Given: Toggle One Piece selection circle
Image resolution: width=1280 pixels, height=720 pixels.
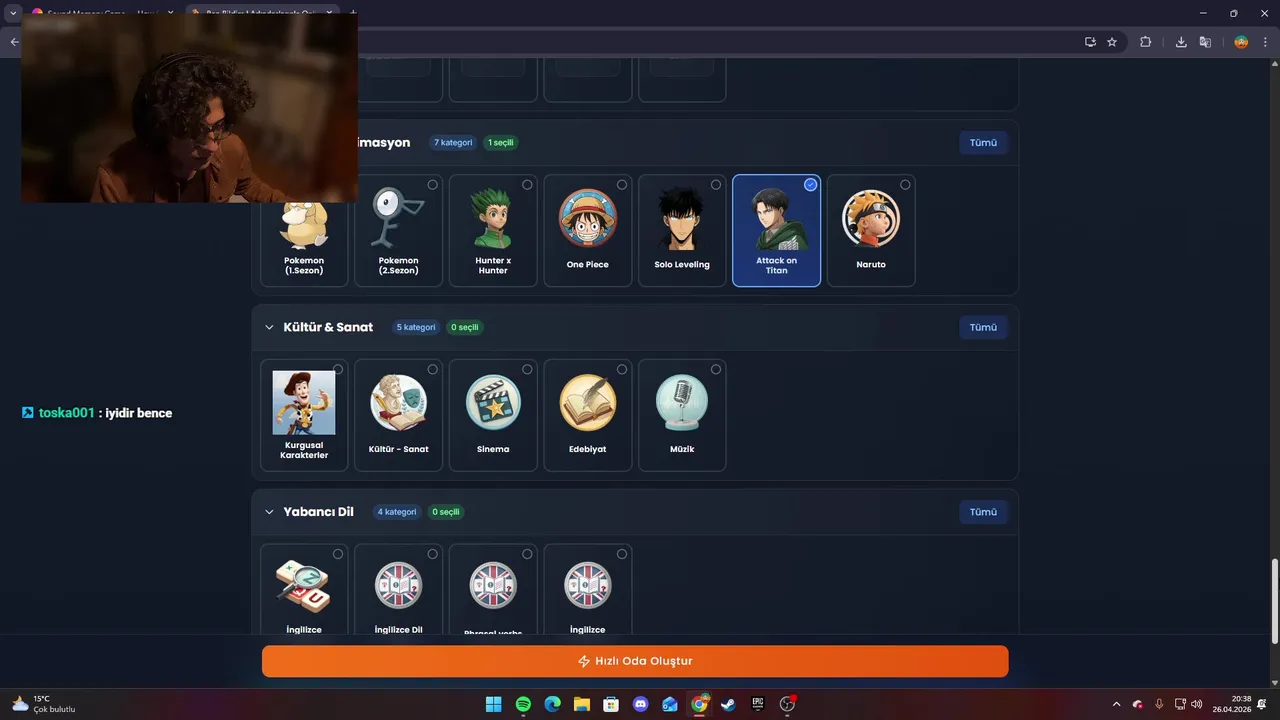Looking at the screenshot, I should 622,185.
